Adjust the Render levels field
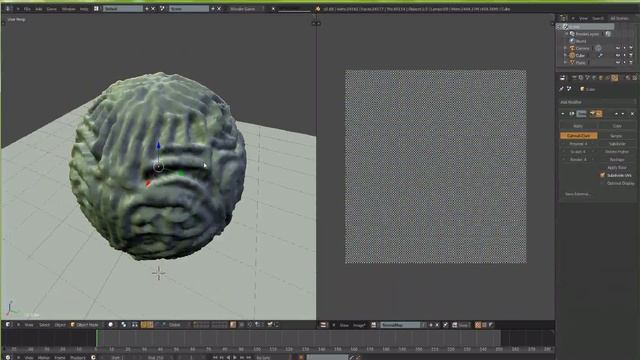 click(x=578, y=160)
